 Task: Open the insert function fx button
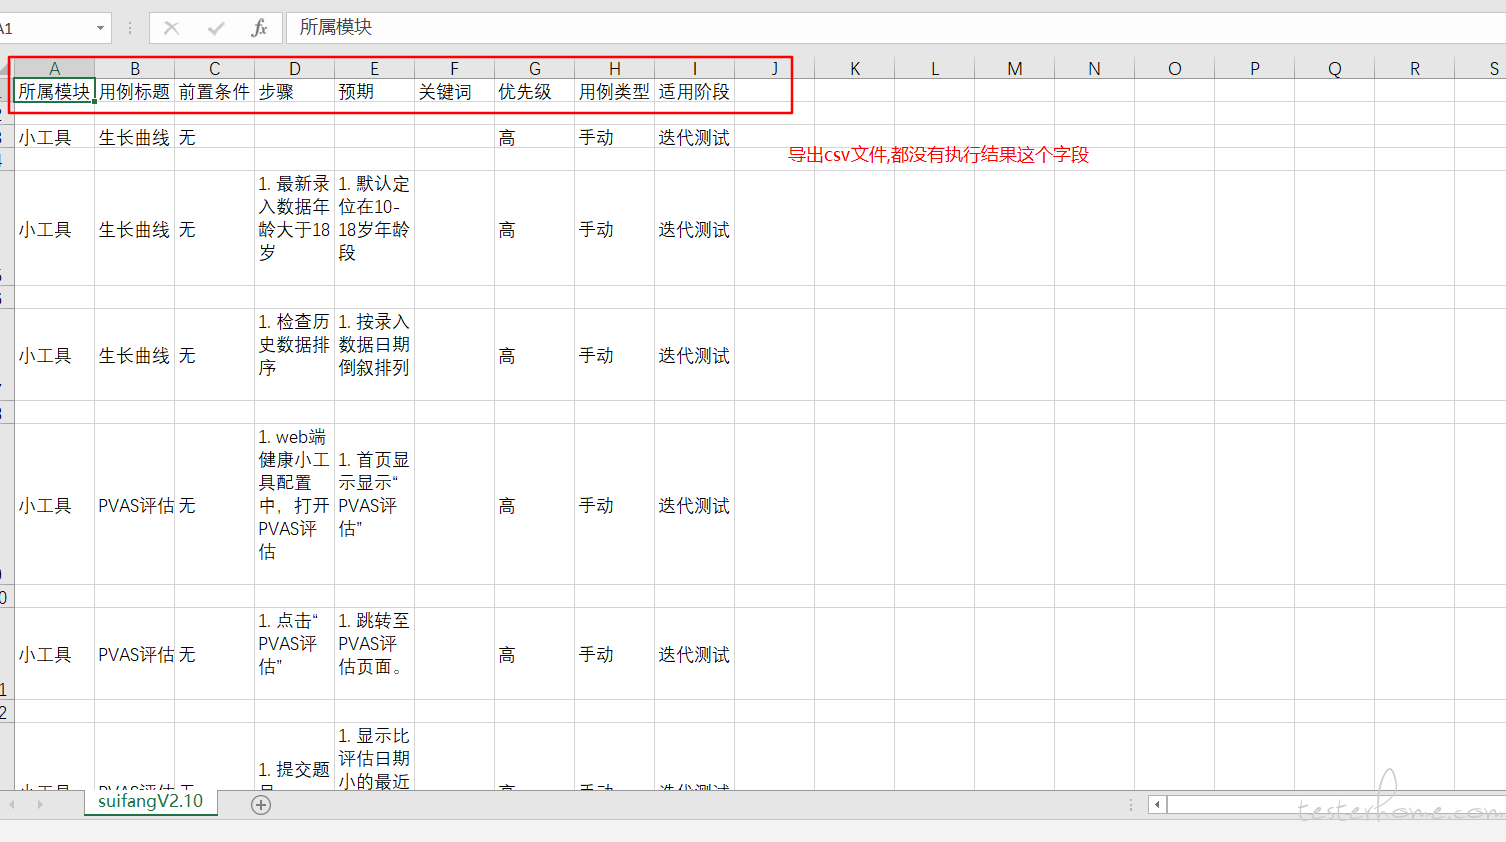259,28
